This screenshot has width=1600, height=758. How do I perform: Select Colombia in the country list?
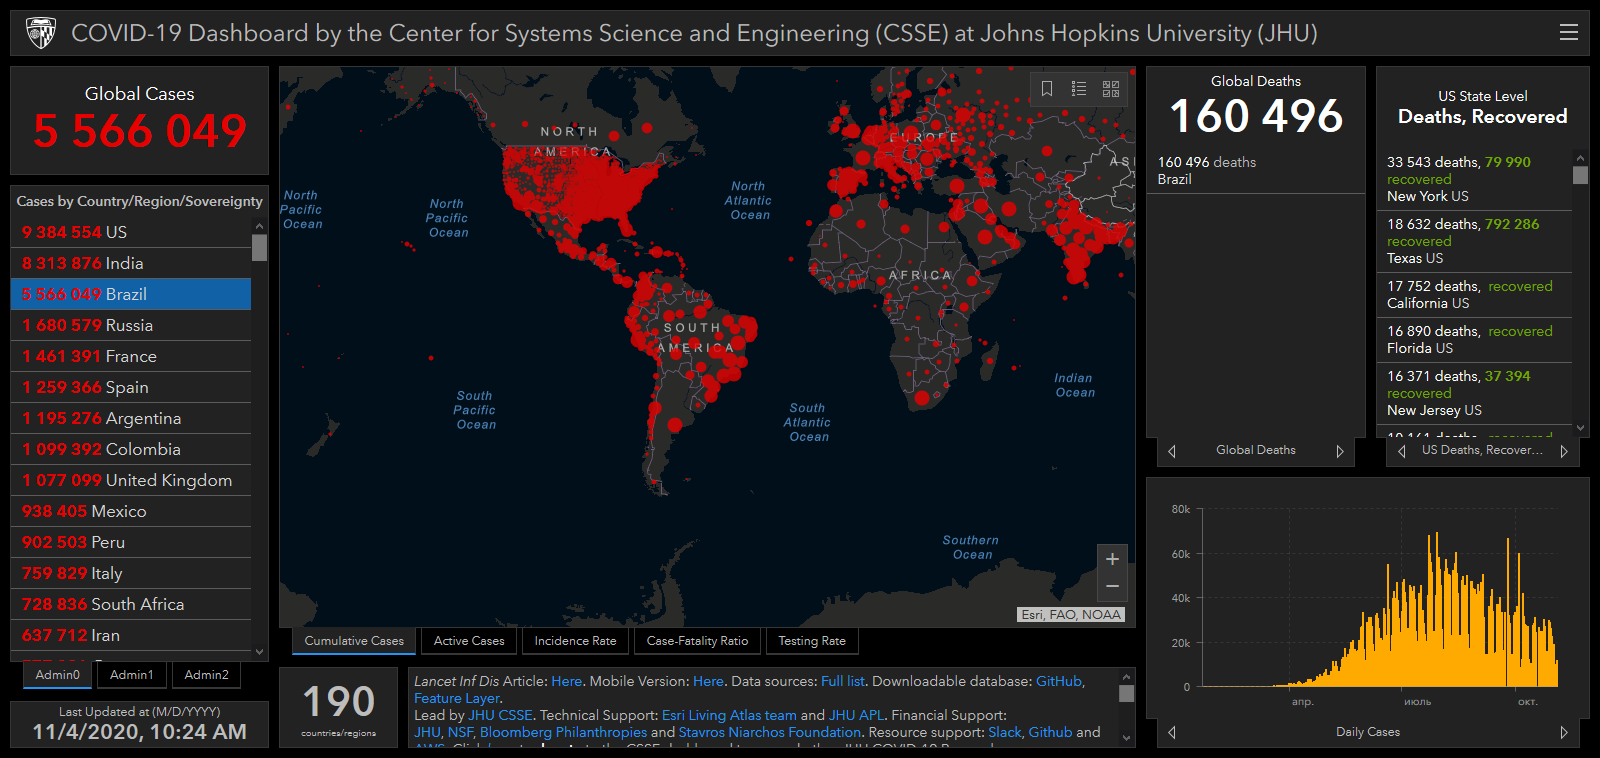131,449
